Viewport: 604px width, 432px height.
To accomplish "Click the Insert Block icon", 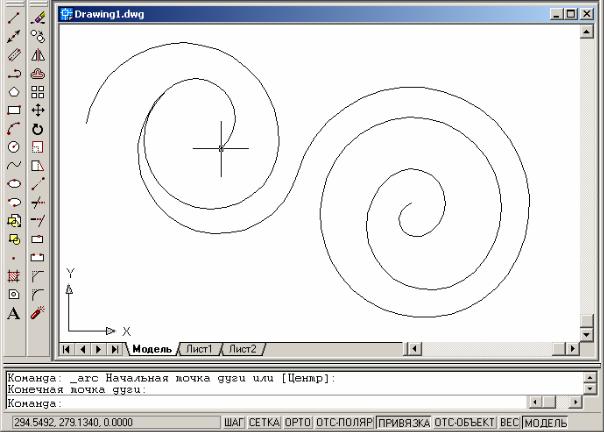I will pos(14,221).
